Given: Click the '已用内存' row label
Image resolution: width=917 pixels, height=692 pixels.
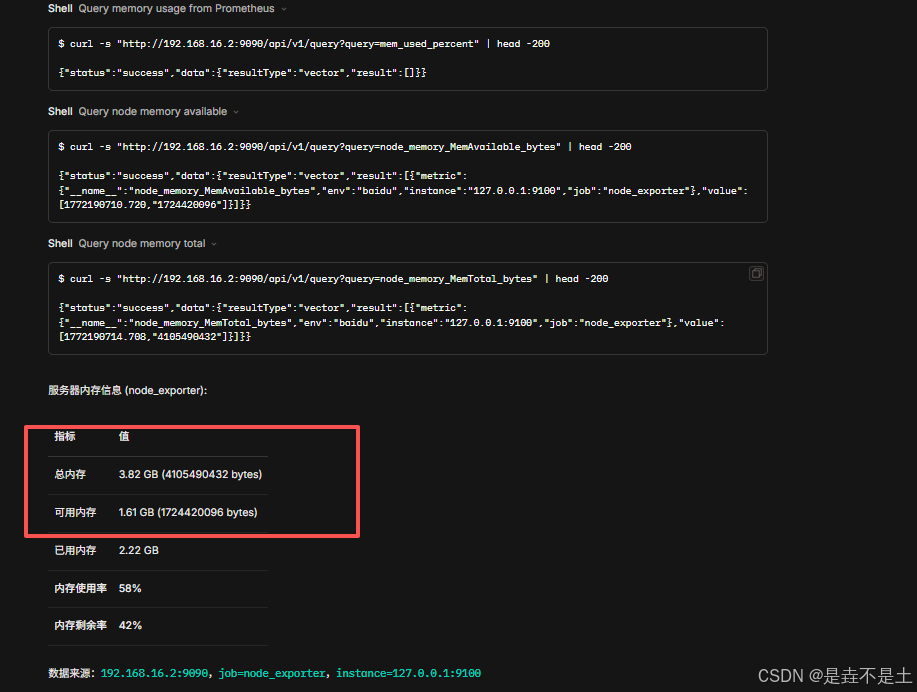Looking at the screenshot, I should [x=75, y=550].
